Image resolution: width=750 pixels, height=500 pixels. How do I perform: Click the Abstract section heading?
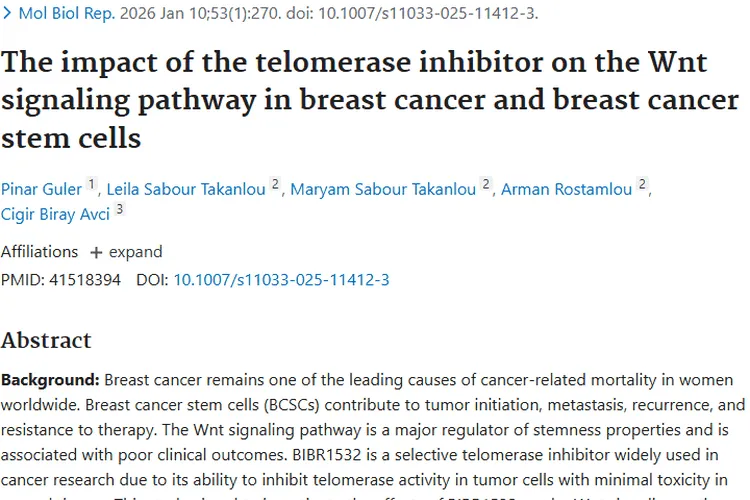click(x=46, y=340)
